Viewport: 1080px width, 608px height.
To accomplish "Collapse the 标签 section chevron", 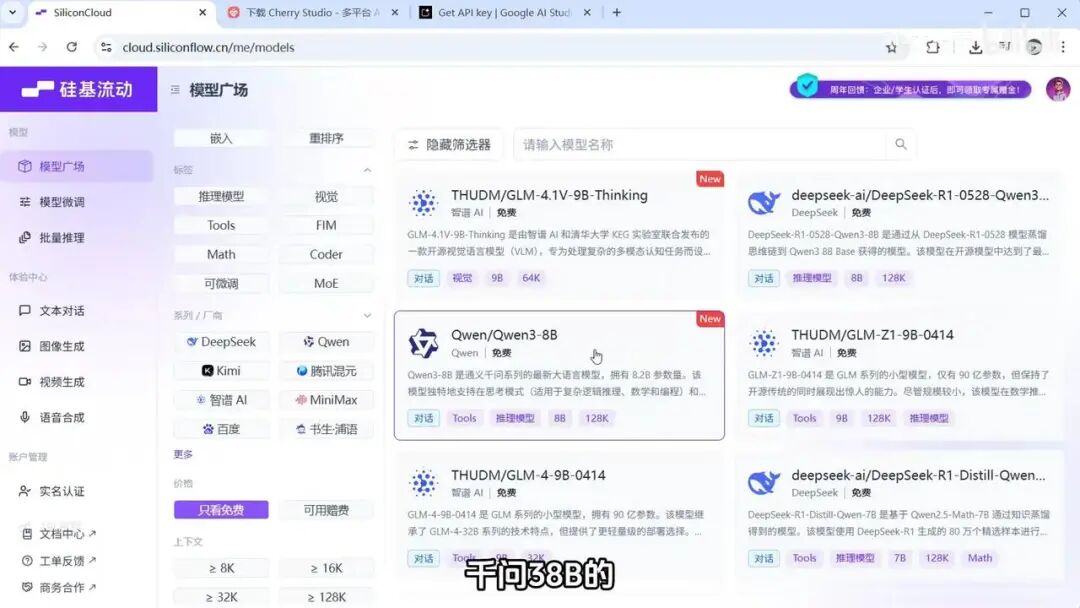I will tap(367, 170).
